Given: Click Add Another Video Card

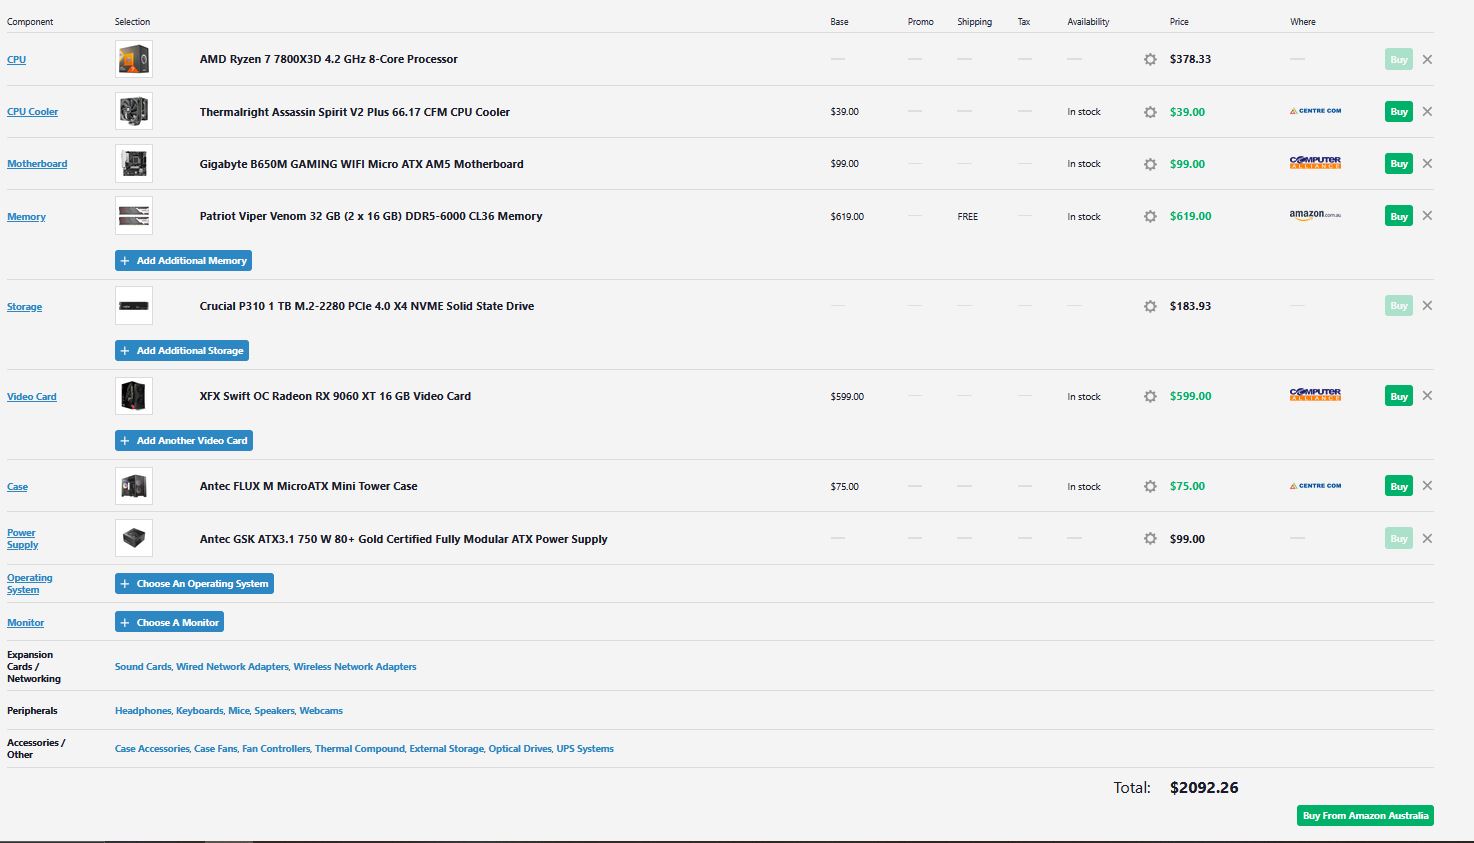Looking at the screenshot, I should (184, 441).
